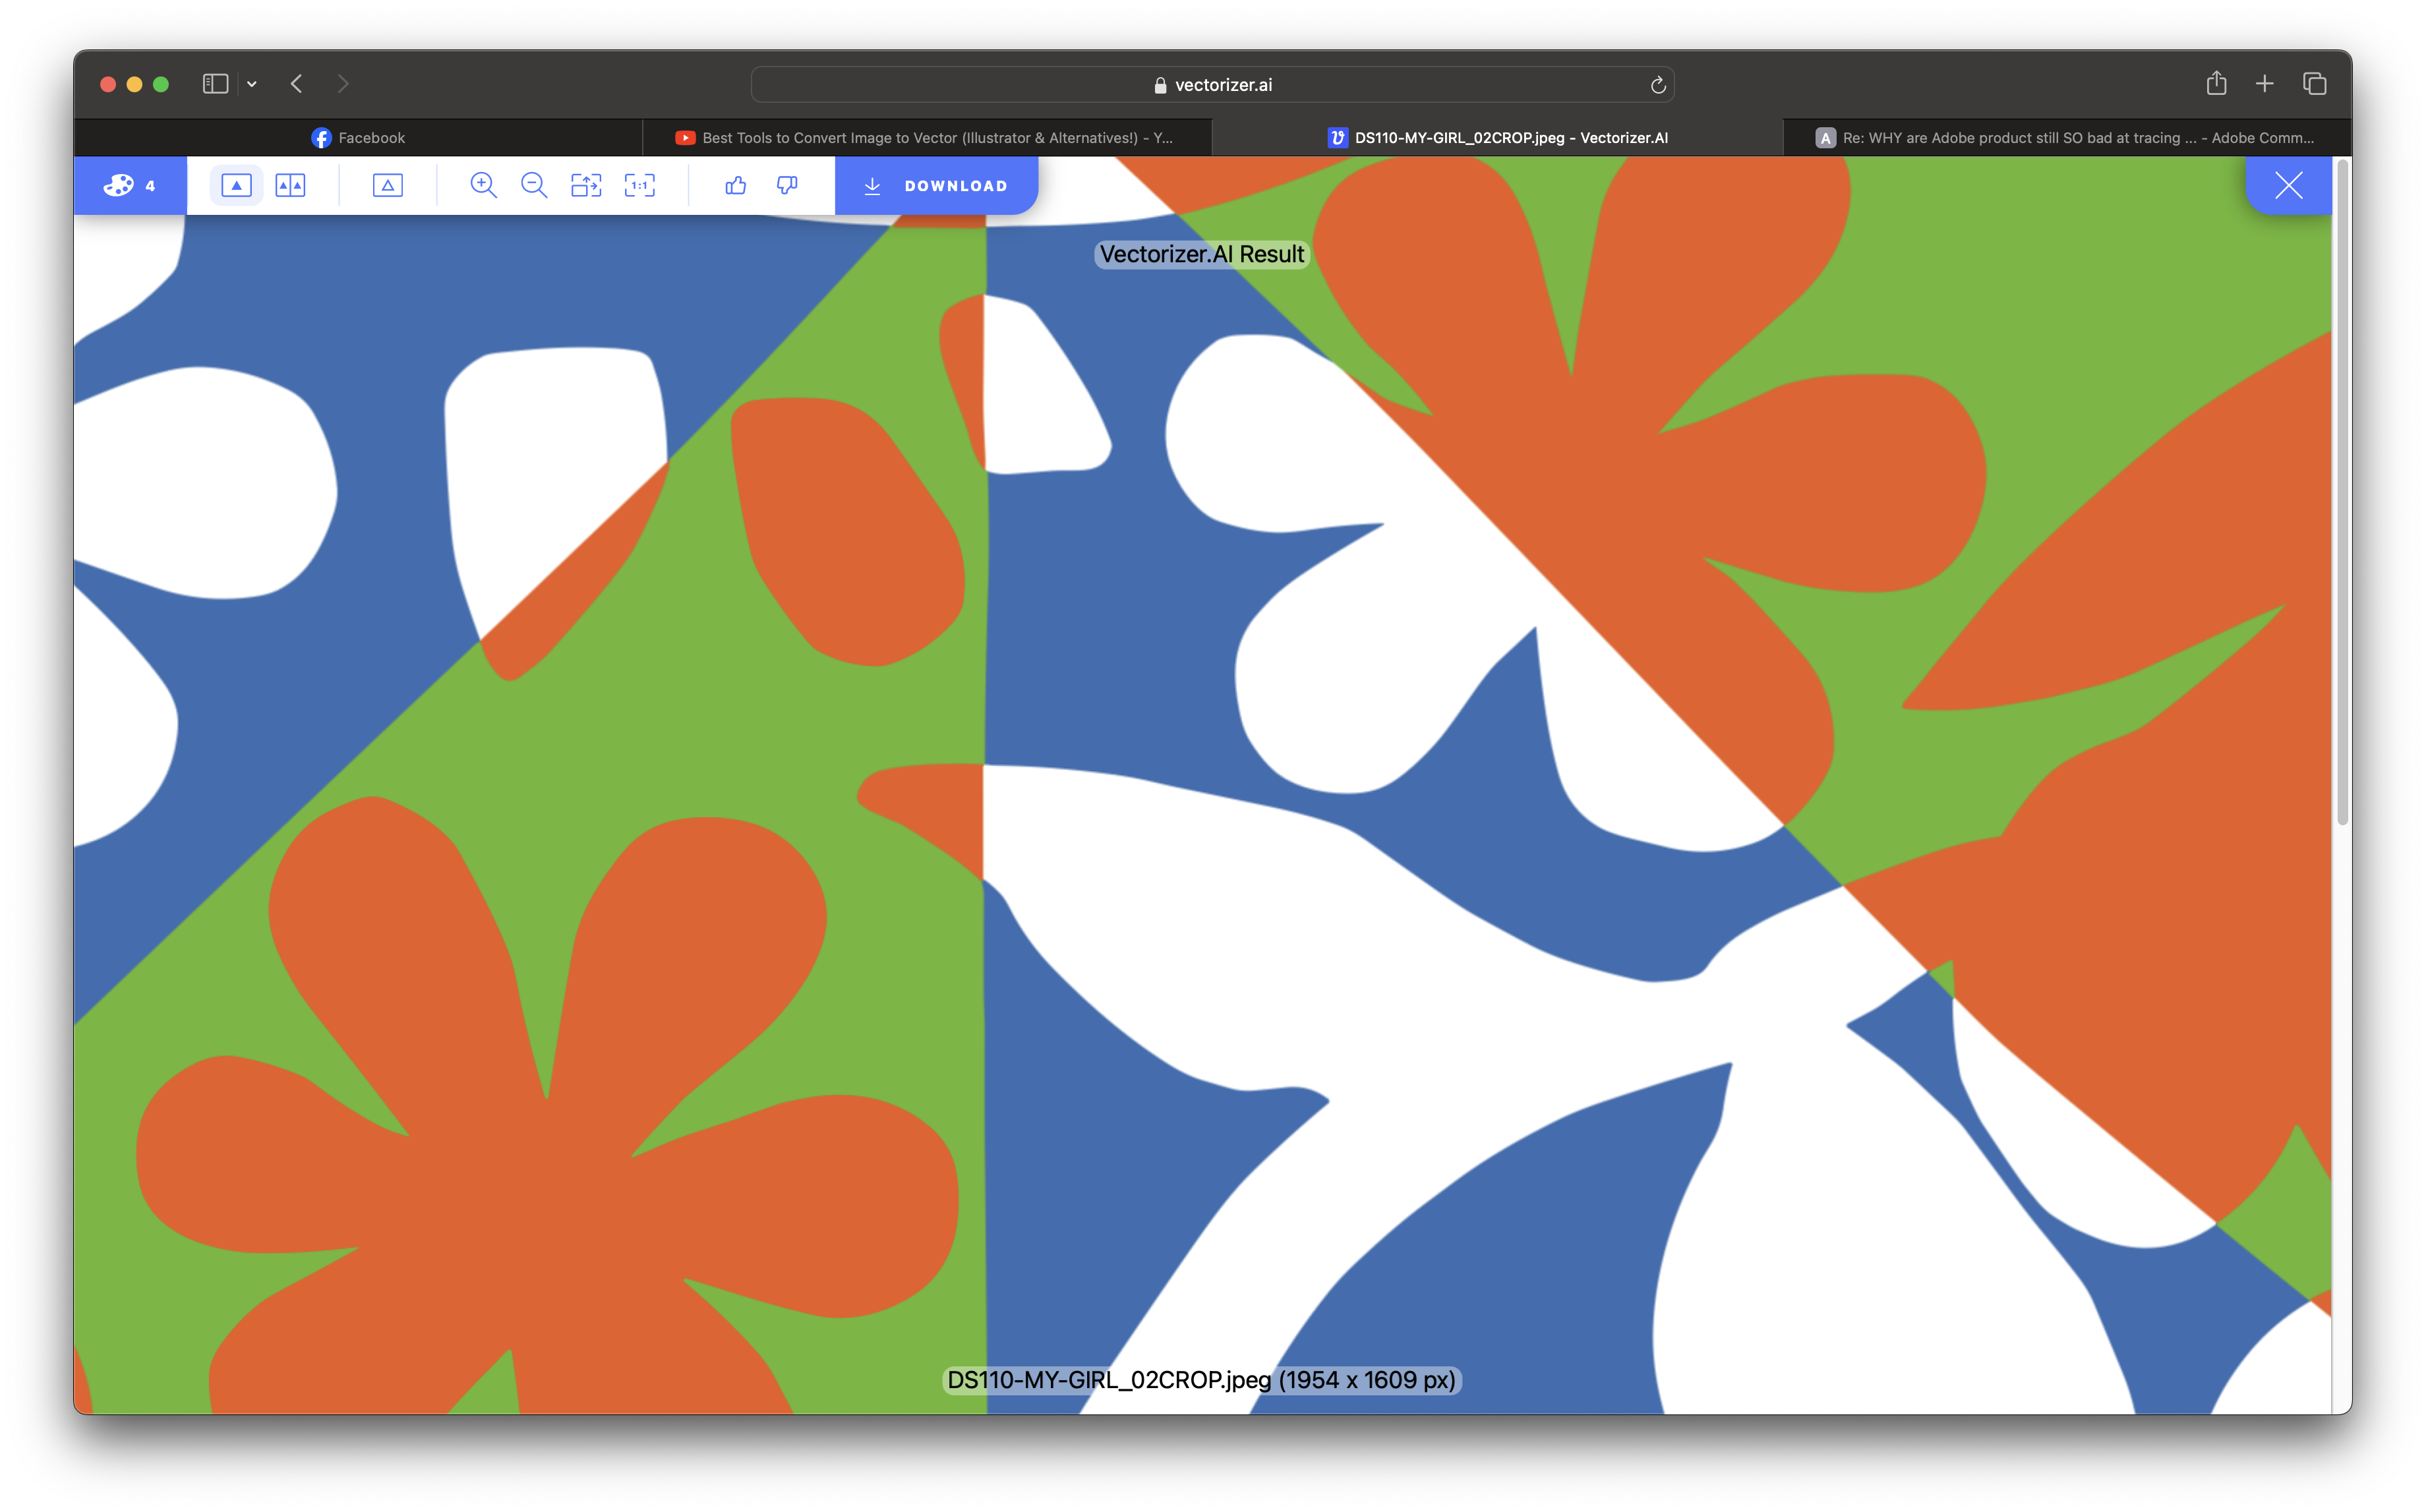
Task: Select single image view mode
Action: (236, 185)
